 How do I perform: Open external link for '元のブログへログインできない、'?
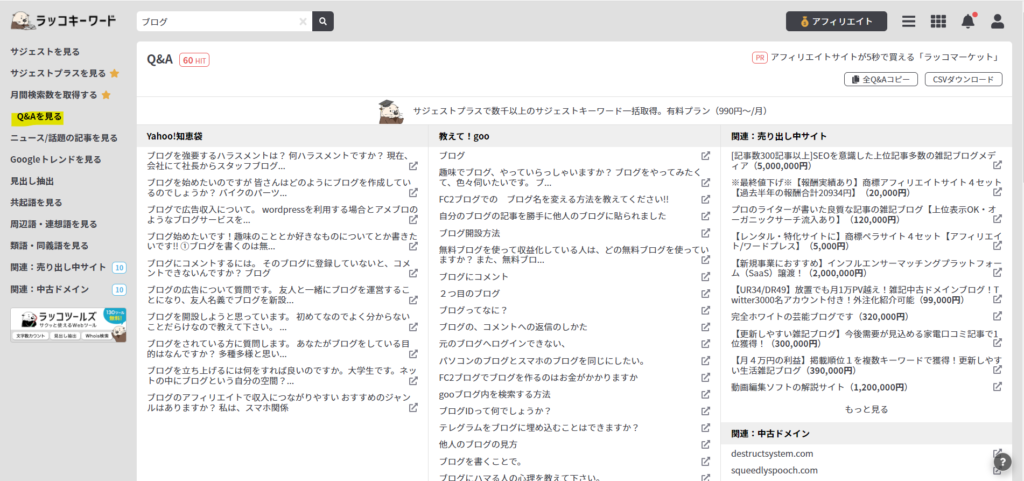[705, 343]
